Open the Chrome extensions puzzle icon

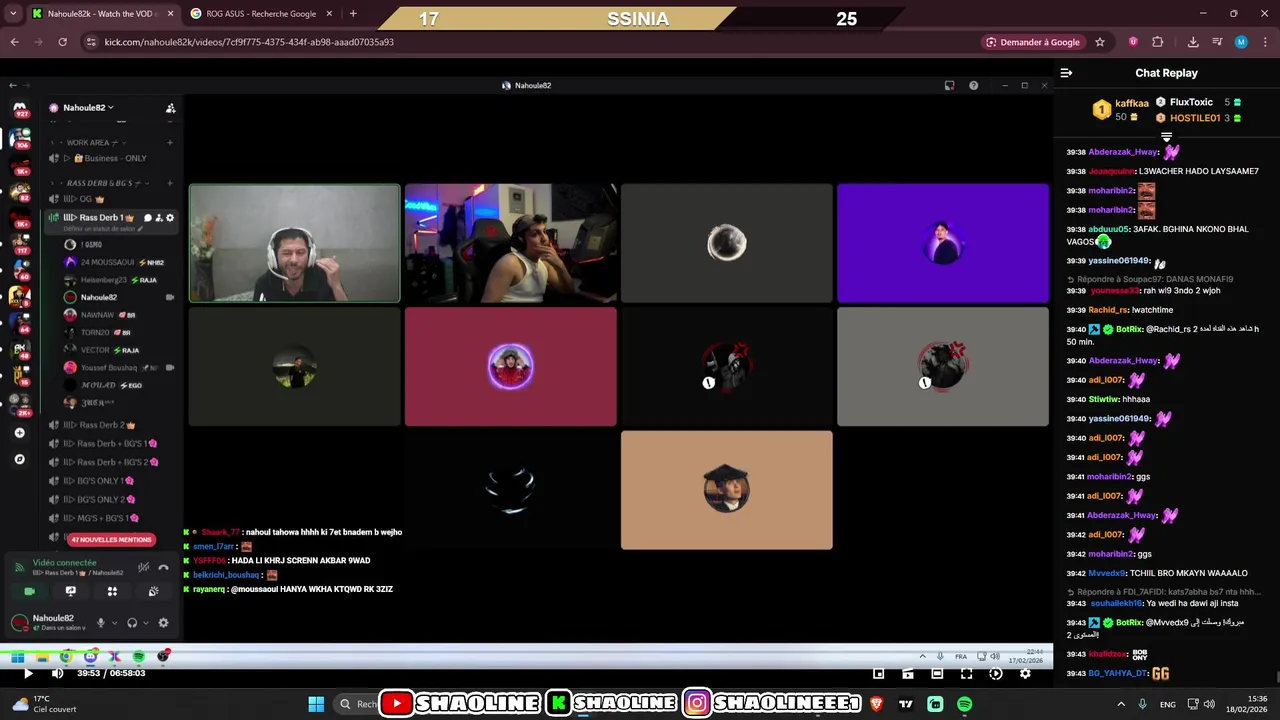click(1158, 42)
